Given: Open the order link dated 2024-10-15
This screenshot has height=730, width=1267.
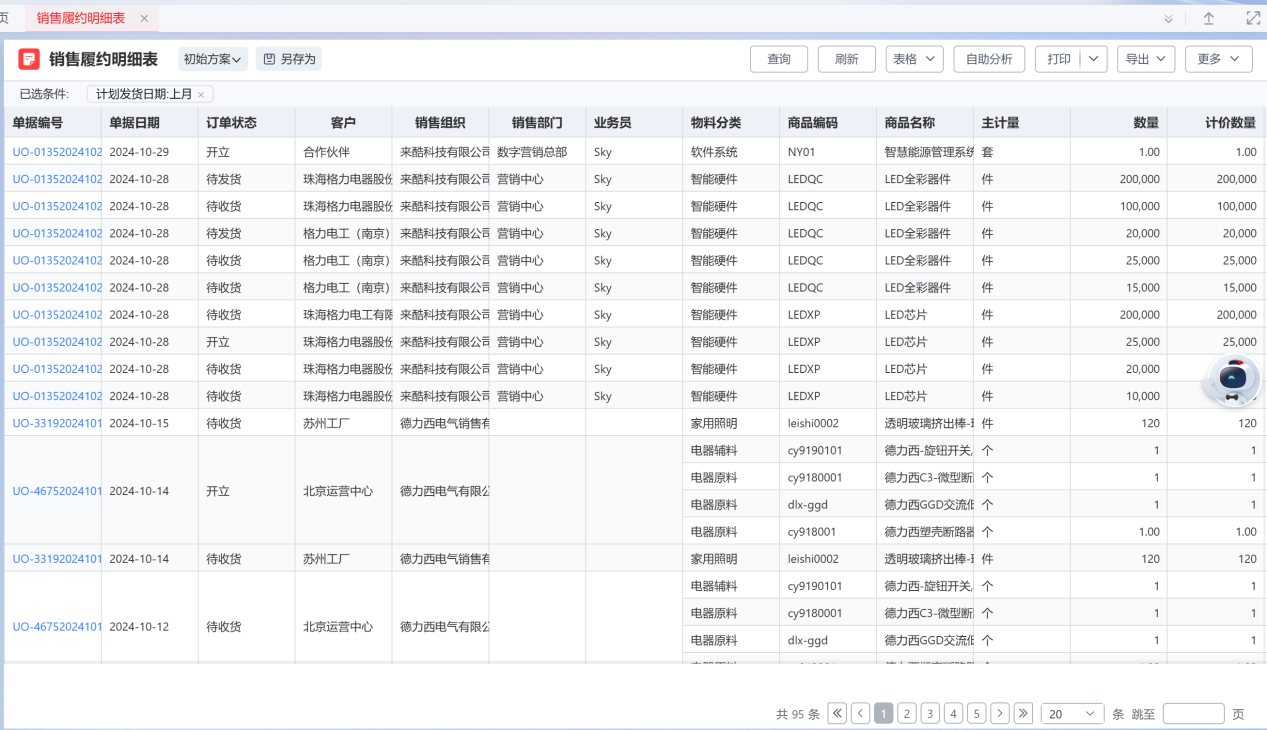Looking at the screenshot, I should [57, 423].
